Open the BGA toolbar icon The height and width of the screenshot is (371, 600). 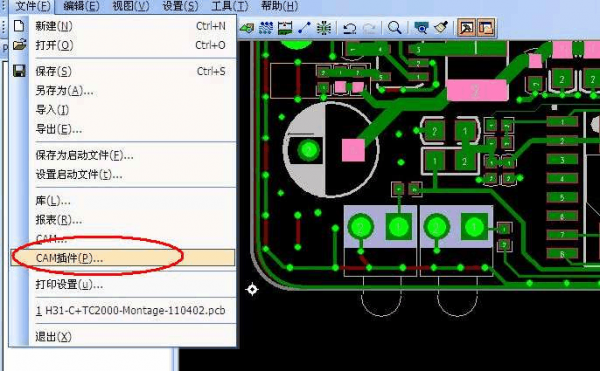pos(324,28)
